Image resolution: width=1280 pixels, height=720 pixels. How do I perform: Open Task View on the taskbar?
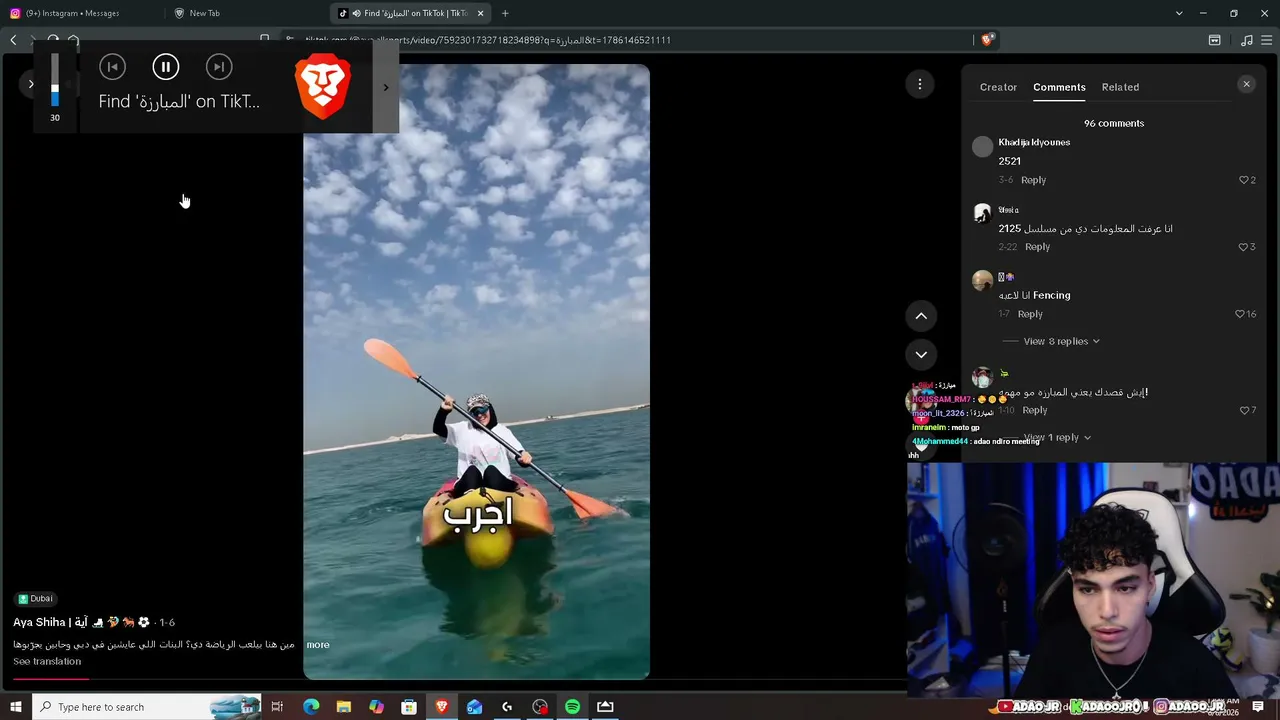pos(277,707)
